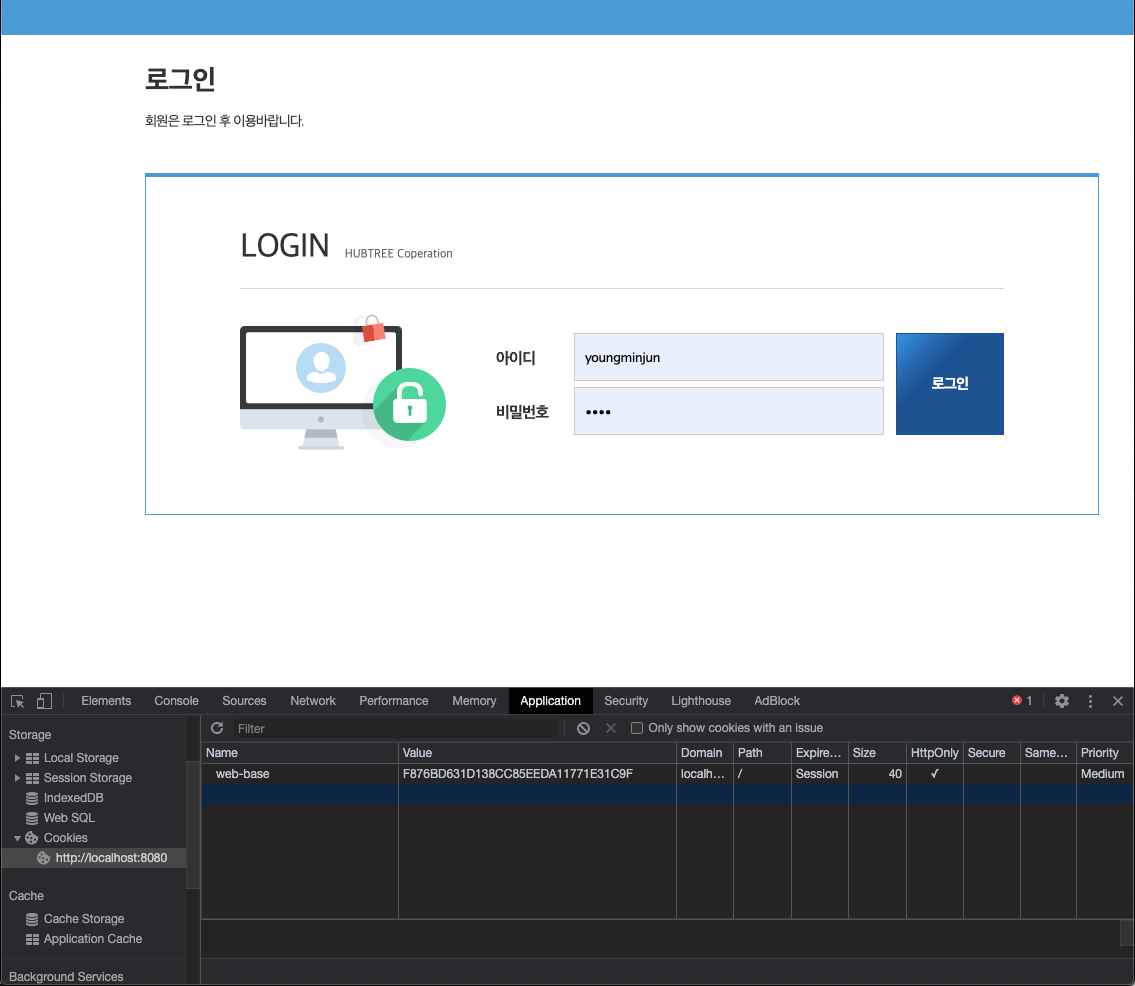Click the red error count badge
1135x986 pixels.
[x=1022, y=700]
